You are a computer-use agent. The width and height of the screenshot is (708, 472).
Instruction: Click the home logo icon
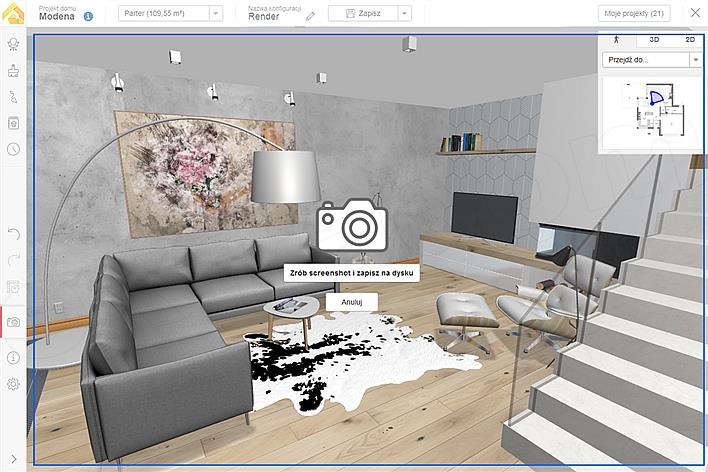point(15,13)
